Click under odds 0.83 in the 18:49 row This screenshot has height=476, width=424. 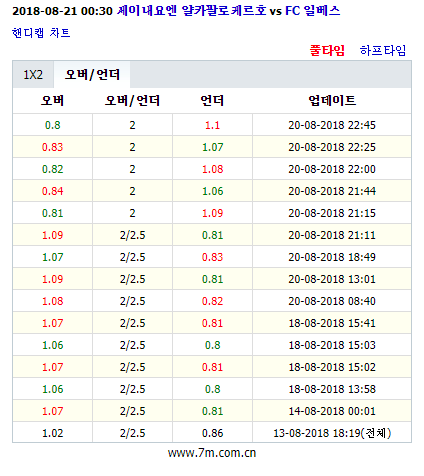click(x=212, y=257)
